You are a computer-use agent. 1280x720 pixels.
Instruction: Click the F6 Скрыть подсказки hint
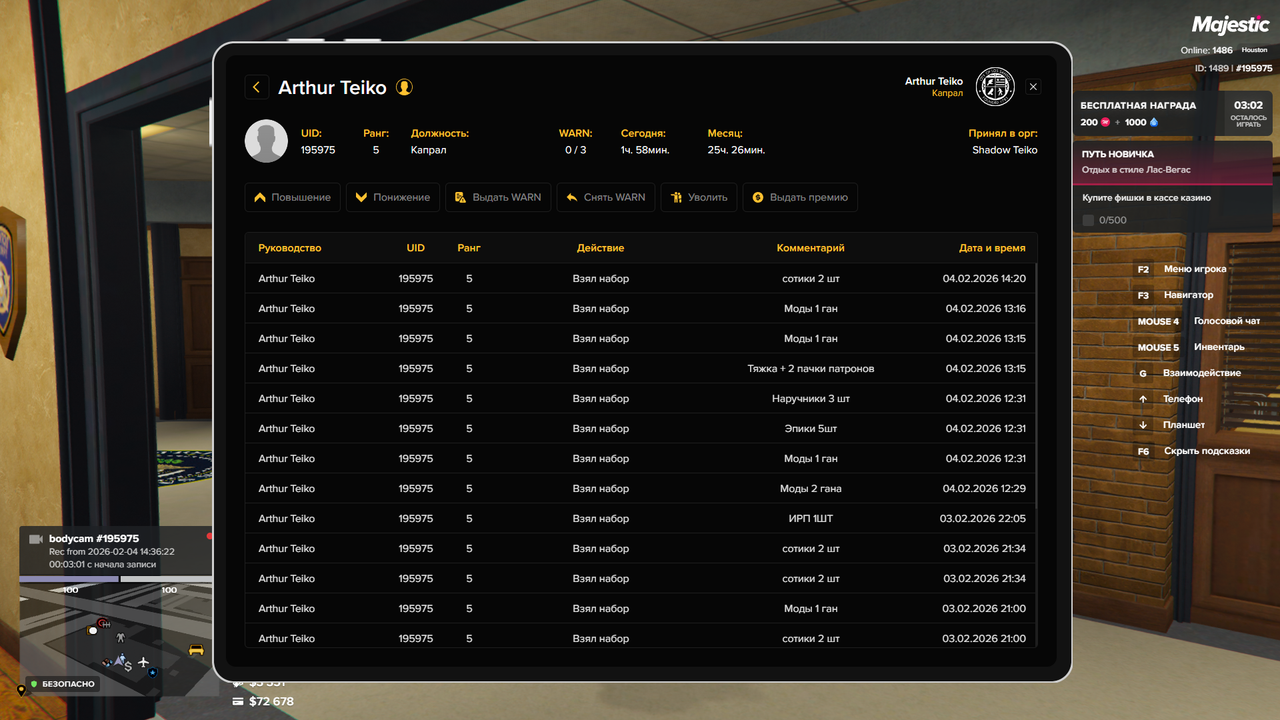coord(1193,451)
